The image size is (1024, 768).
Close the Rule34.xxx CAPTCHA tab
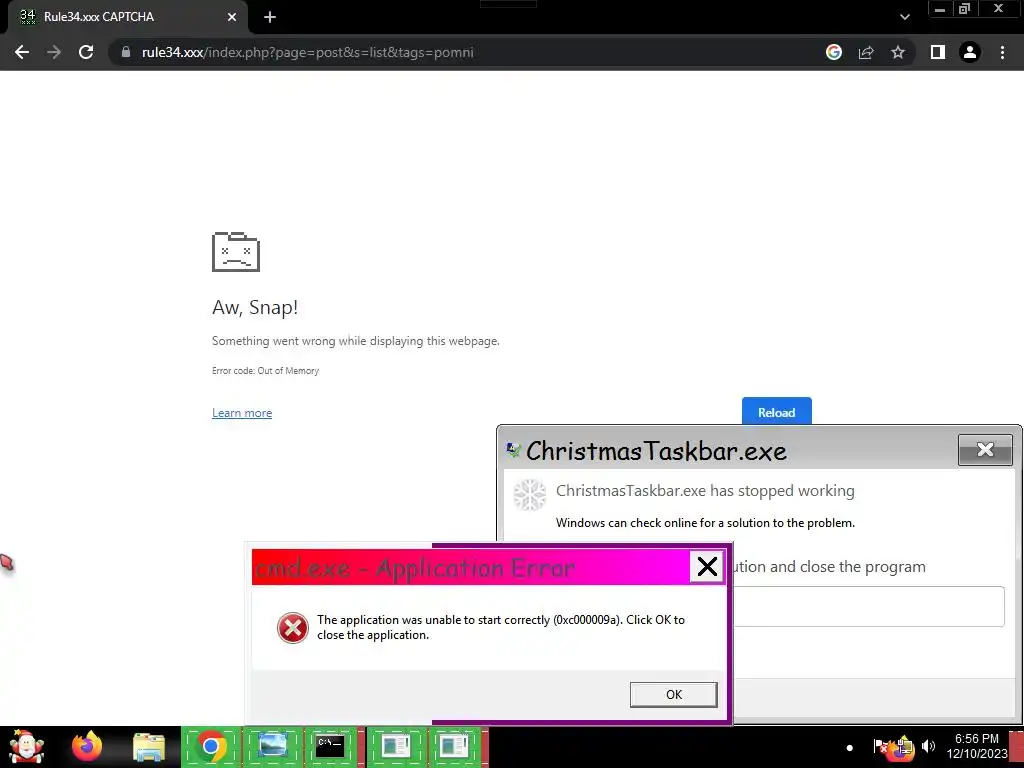point(232,17)
